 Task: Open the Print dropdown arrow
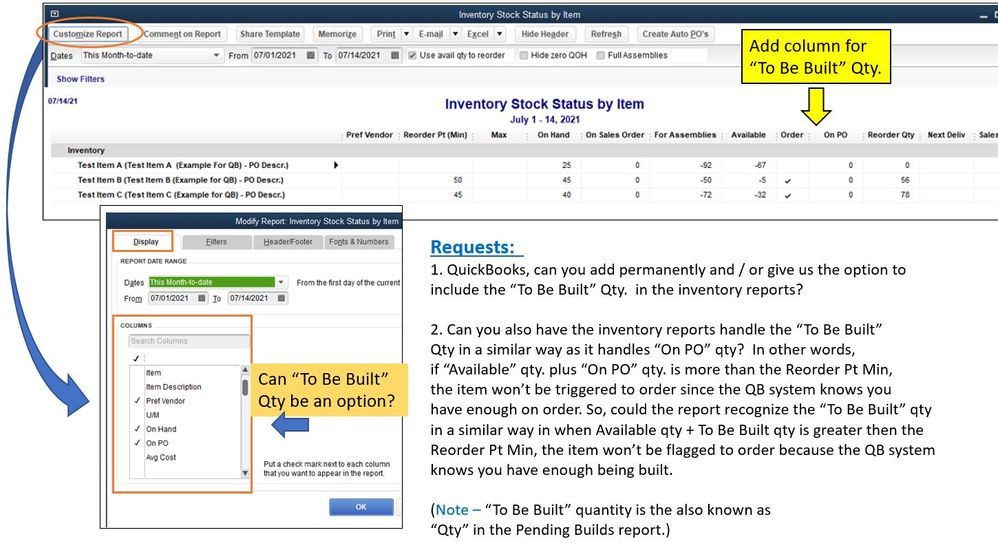[x=406, y=34]
